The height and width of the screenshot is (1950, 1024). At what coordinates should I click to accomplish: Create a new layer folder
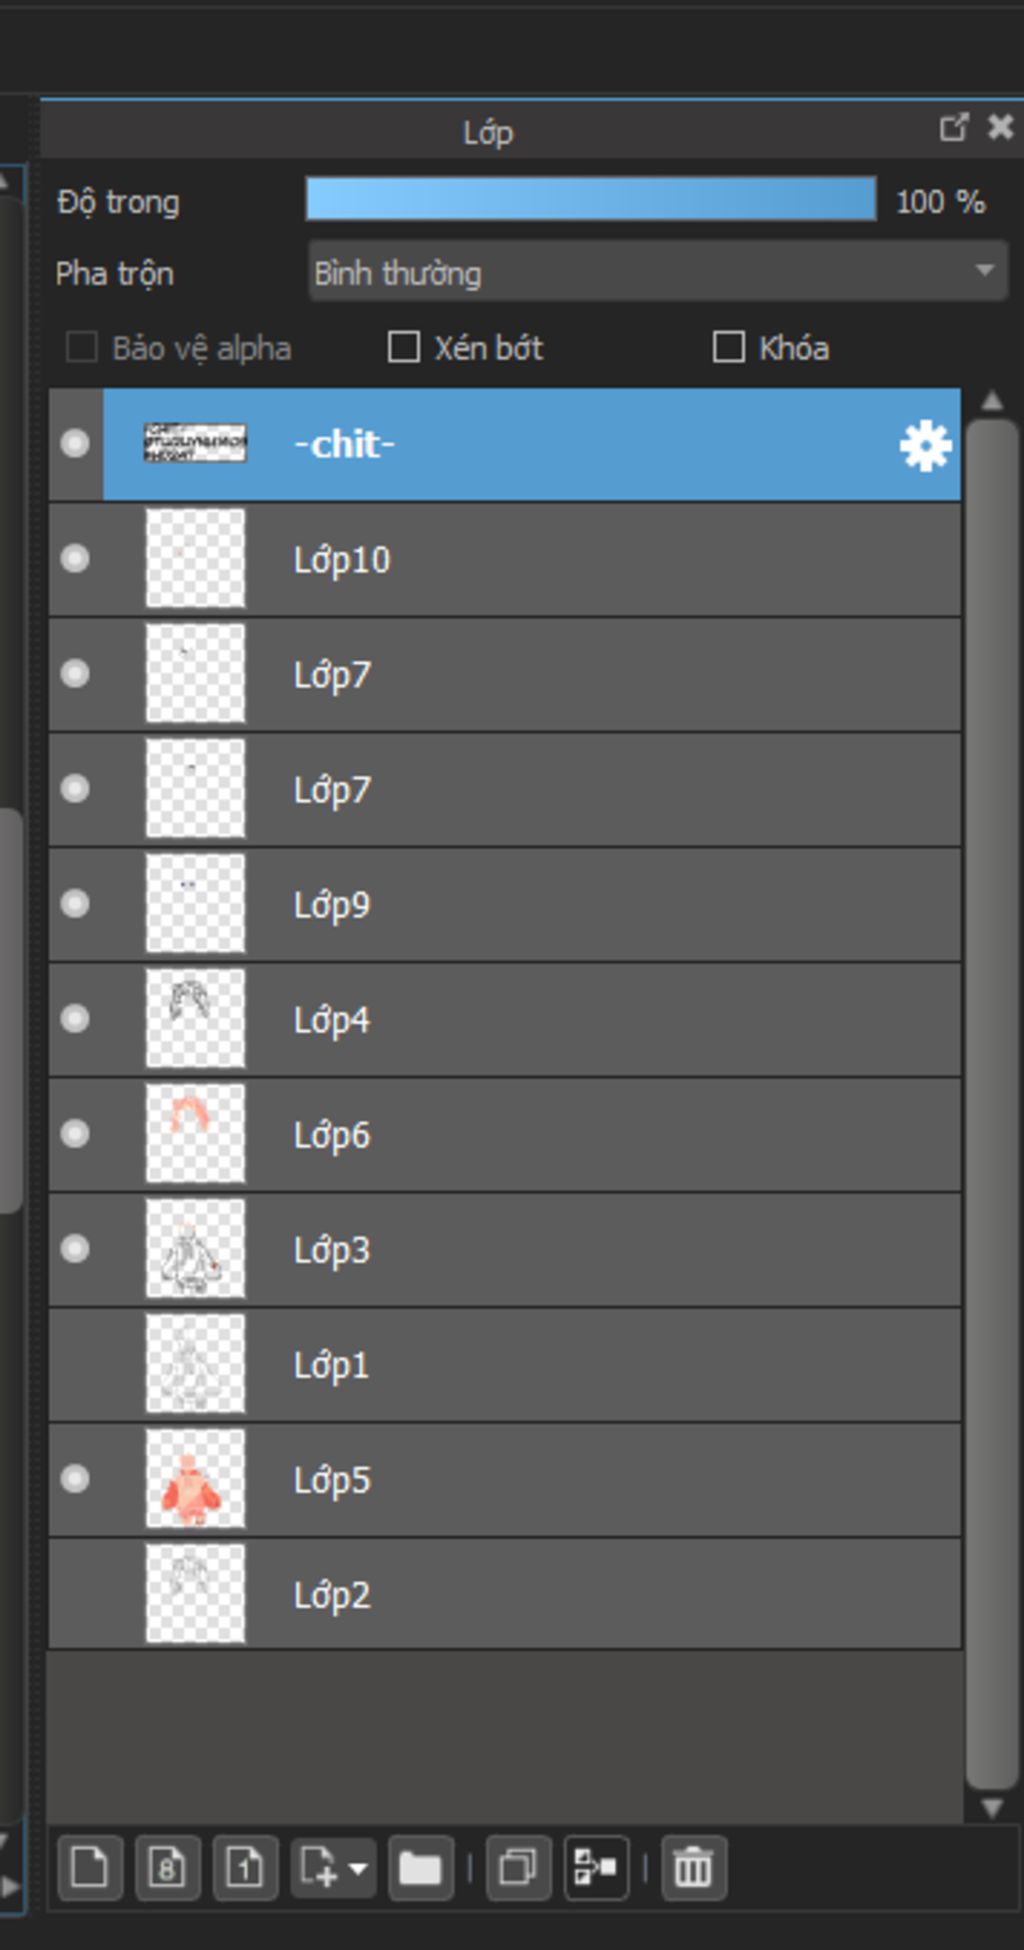(420, 1867)
